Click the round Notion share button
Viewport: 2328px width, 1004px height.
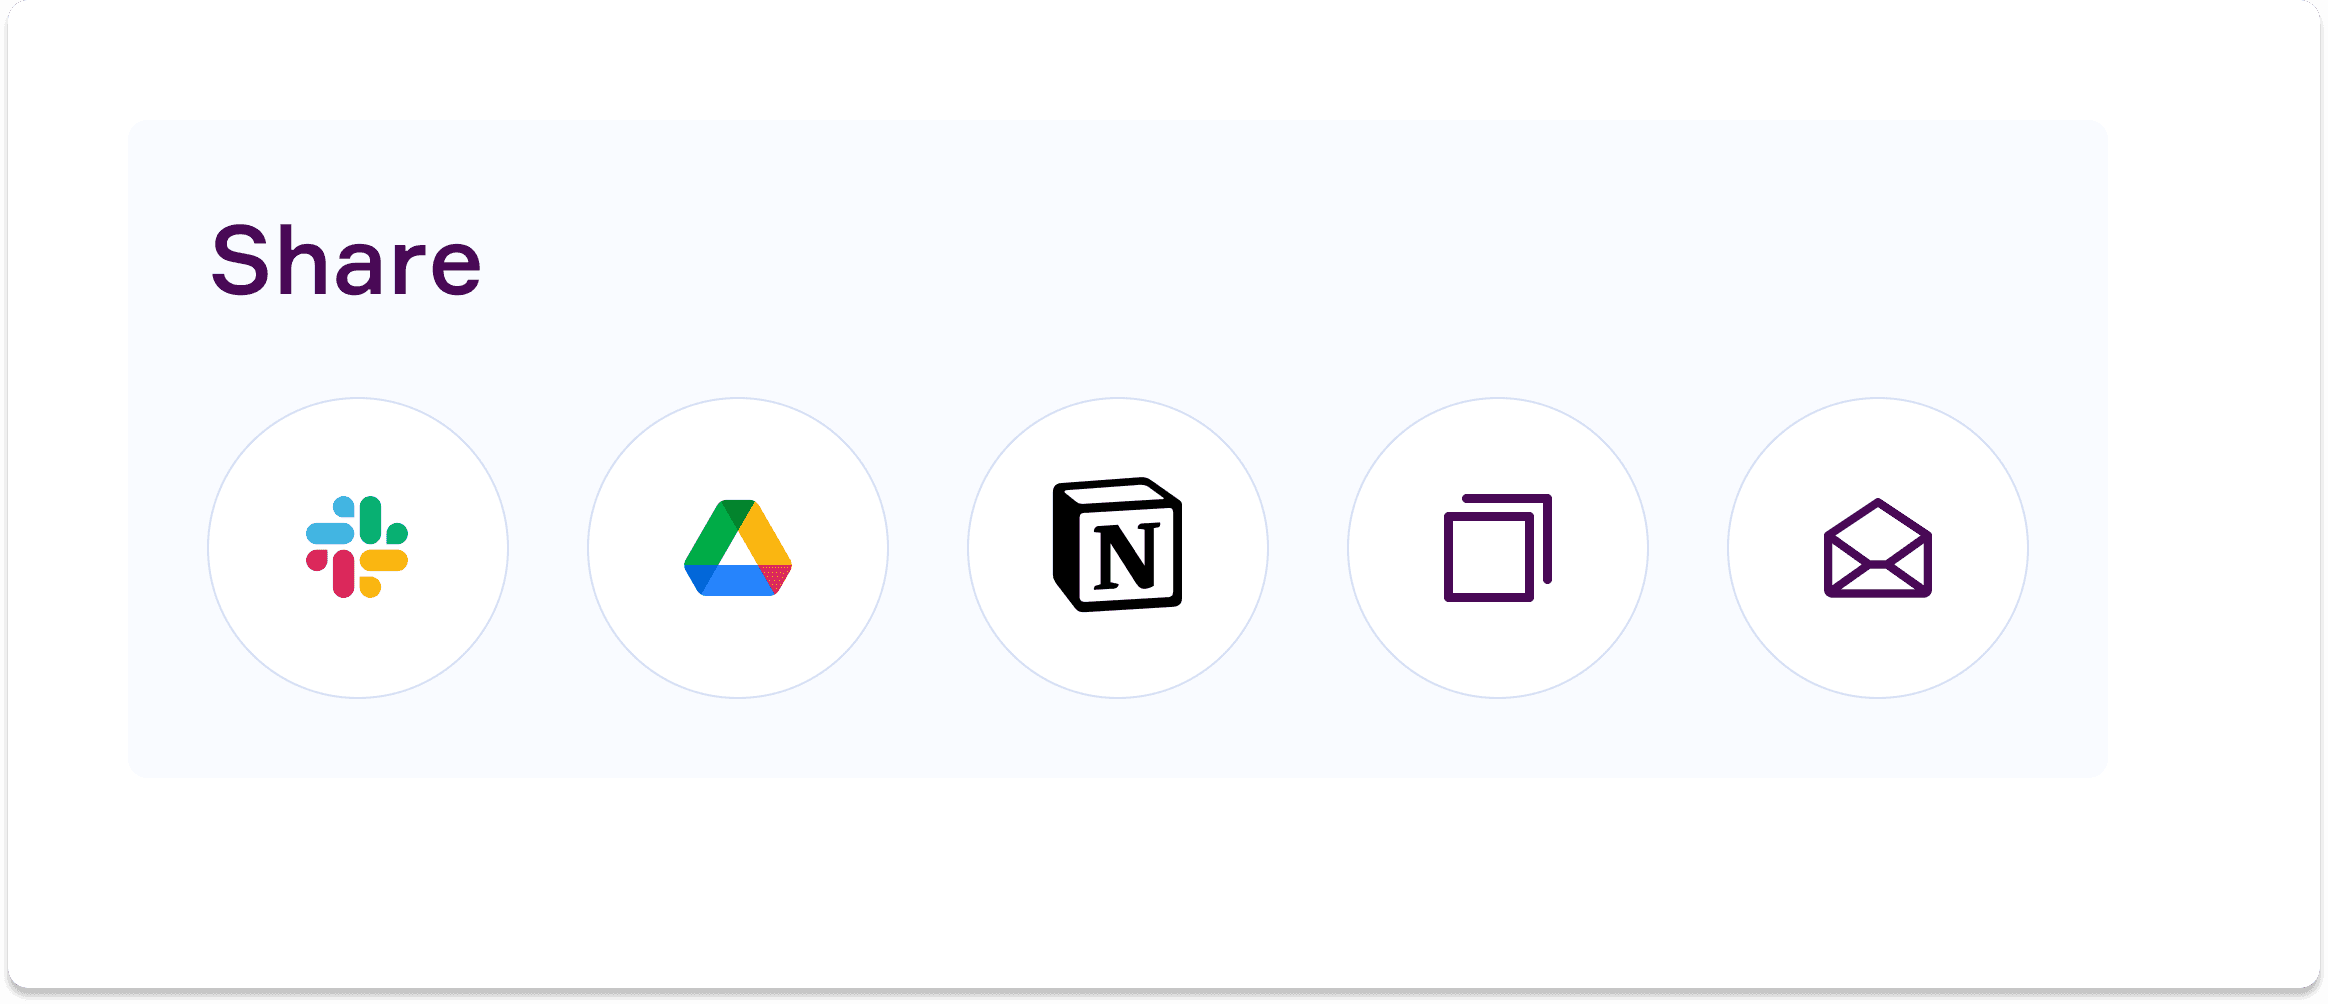click(x=1118, y=548)
